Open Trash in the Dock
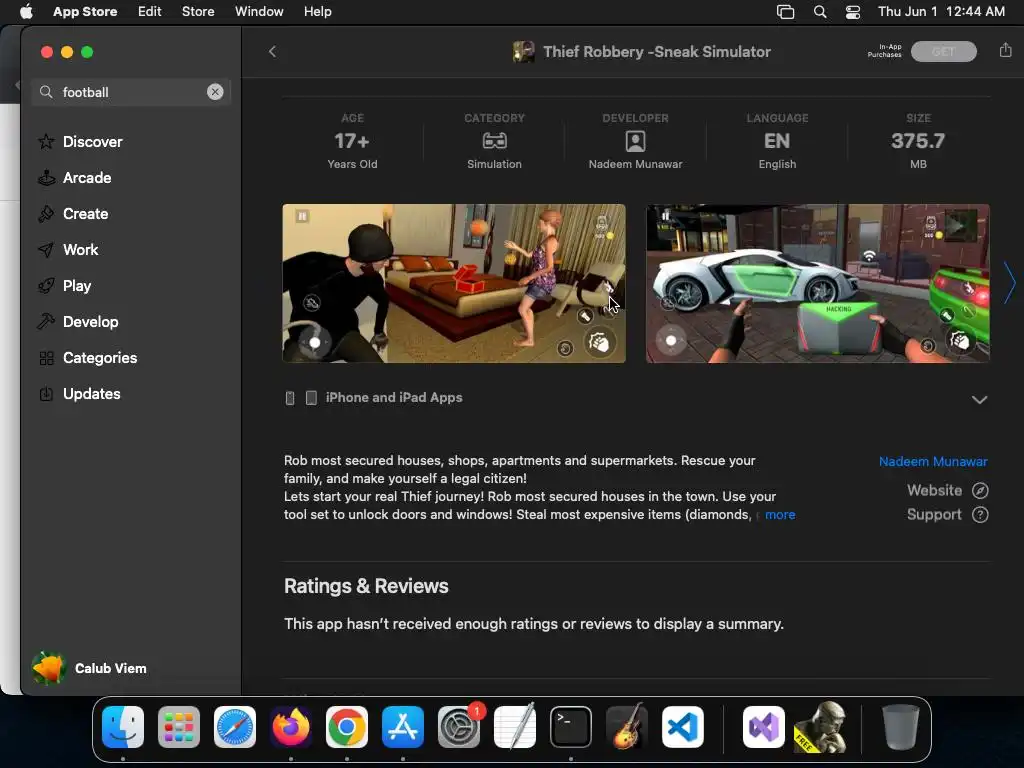Screen dimensions: 1024x768 (901, 727)
